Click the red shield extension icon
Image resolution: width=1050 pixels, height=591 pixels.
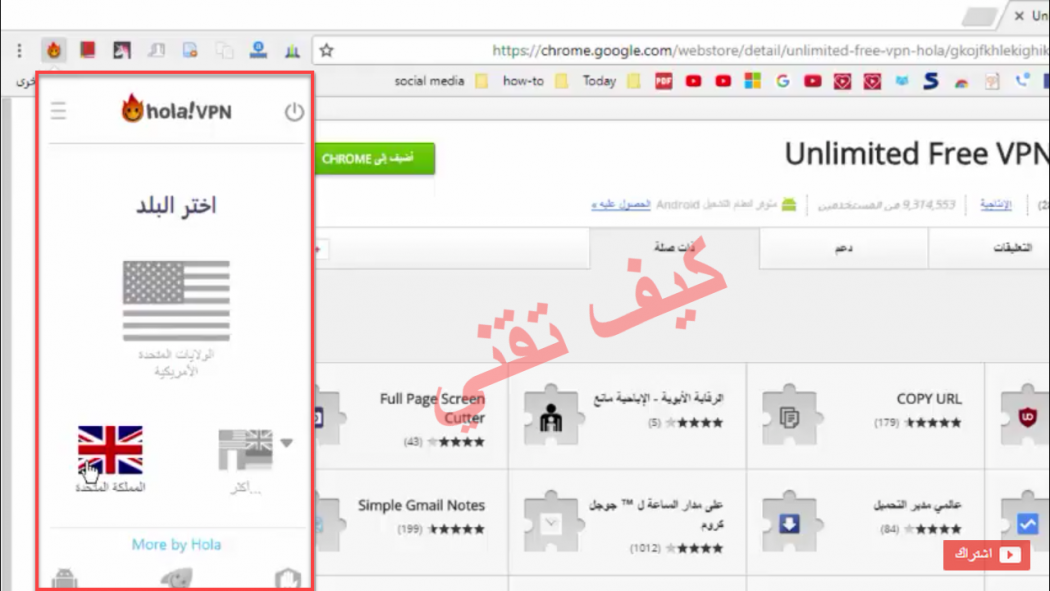click(x=1027, y=416)
